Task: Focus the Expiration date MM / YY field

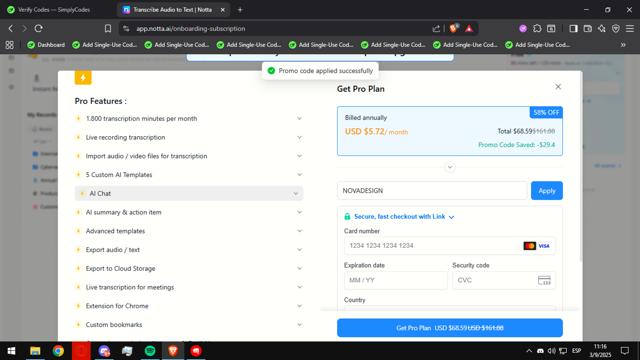Action: tap(396, 280)
